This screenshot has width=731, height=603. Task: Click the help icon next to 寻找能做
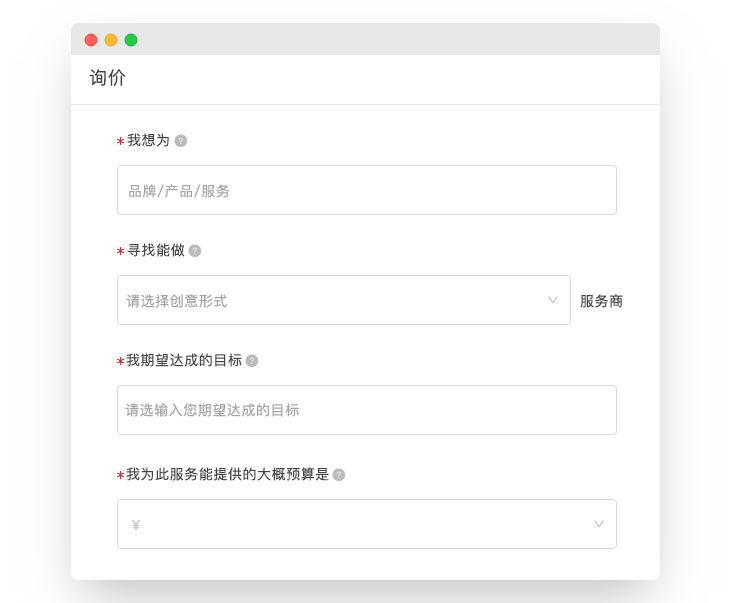coord(195,251)
